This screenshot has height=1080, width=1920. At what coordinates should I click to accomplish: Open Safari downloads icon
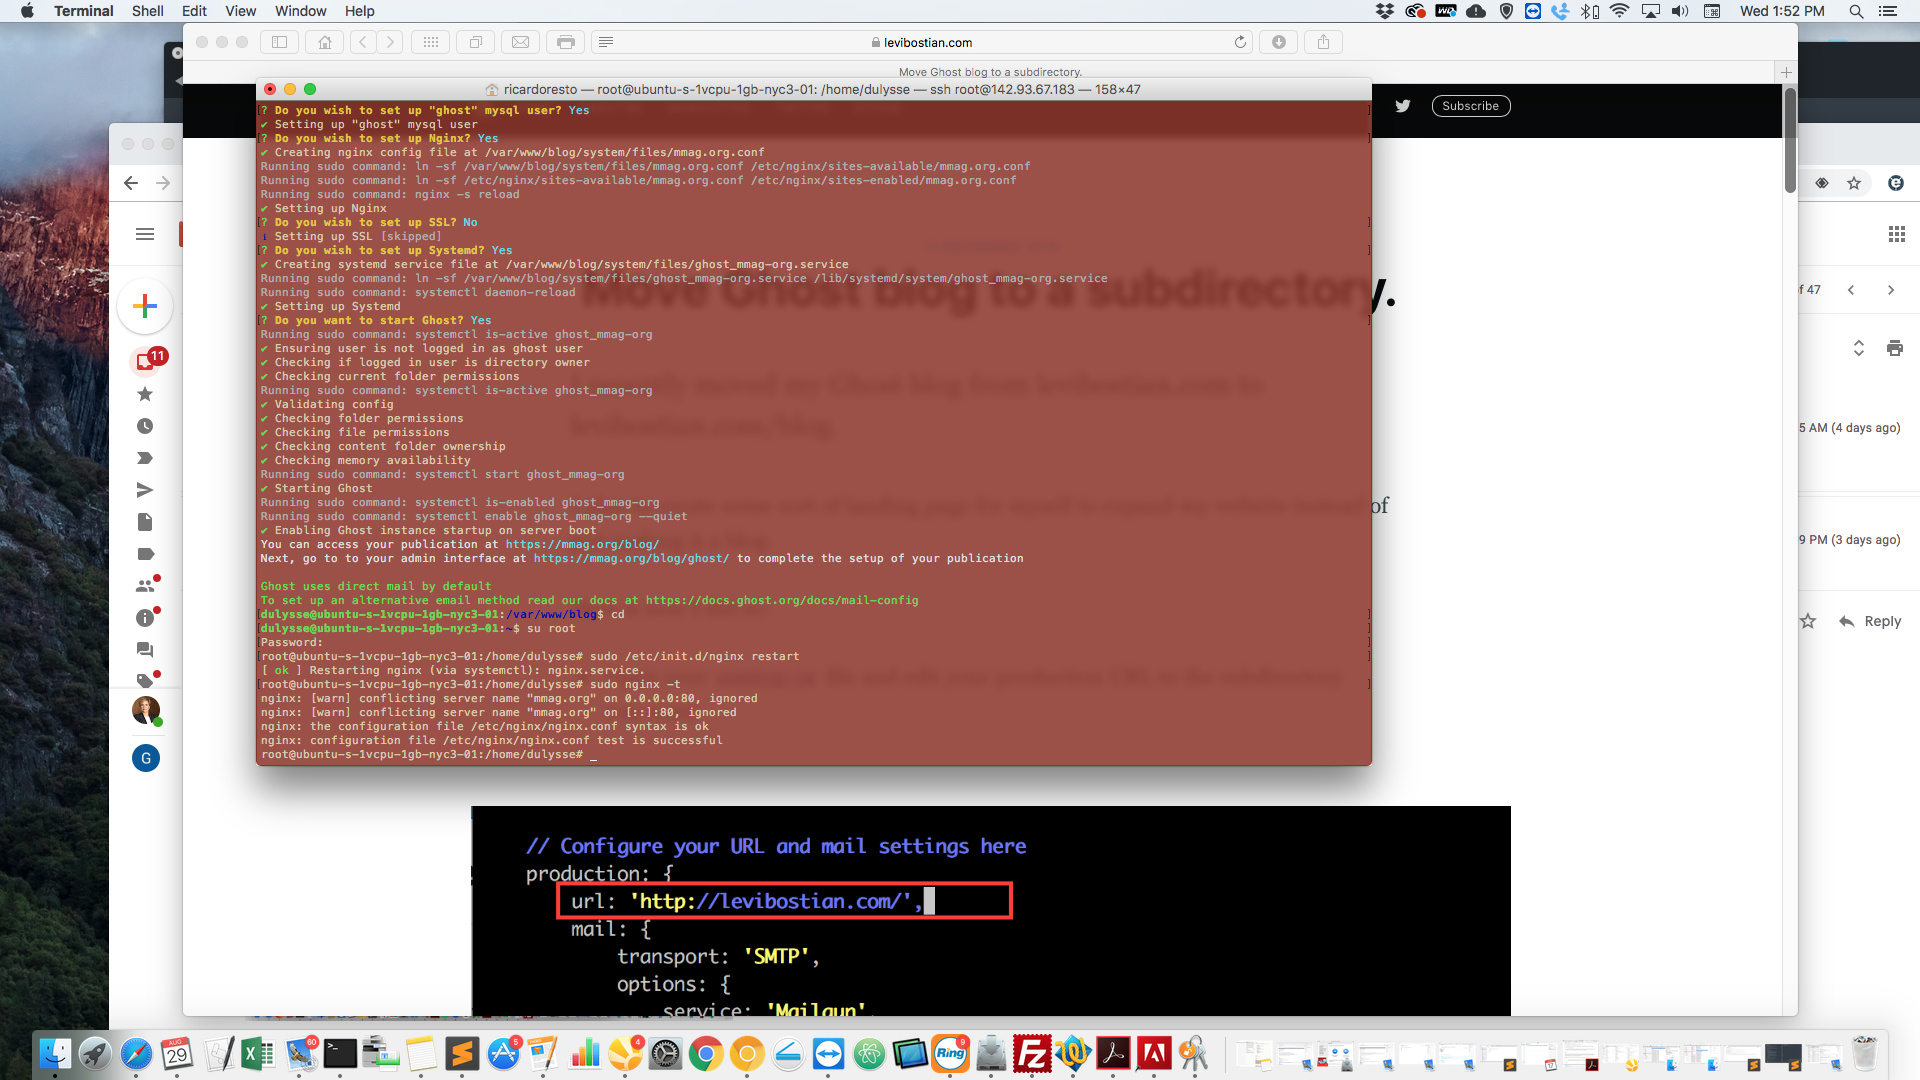[1278, 42]
